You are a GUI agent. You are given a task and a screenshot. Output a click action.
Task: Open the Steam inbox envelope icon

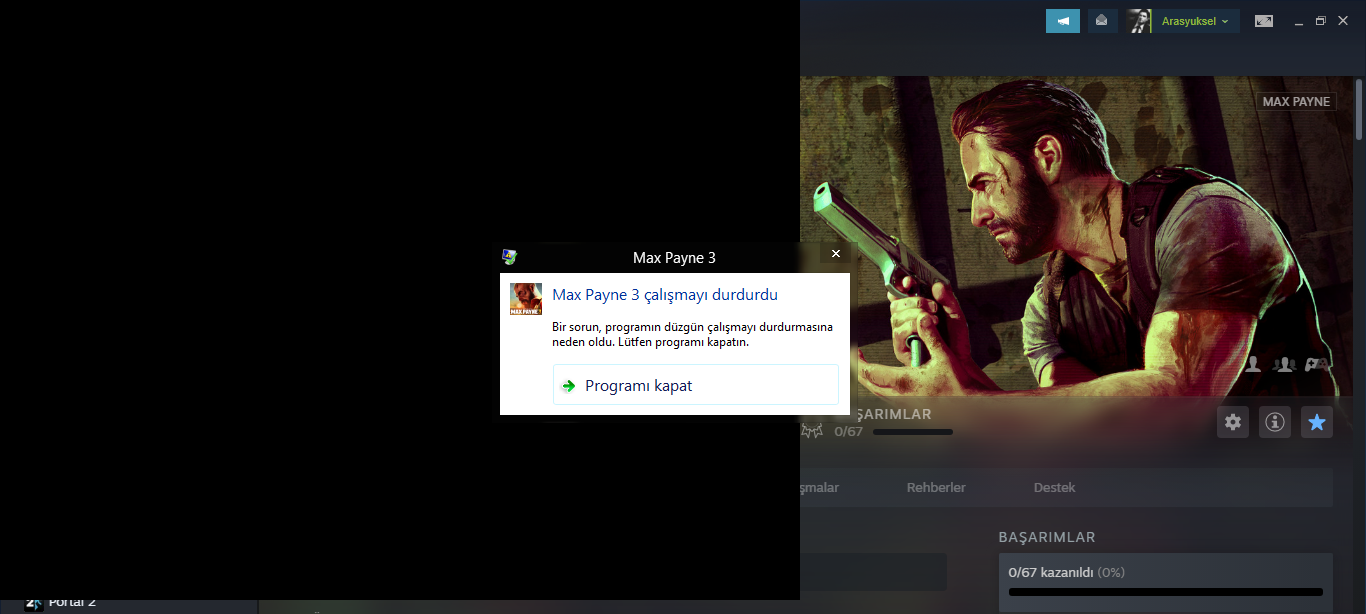1102,21
